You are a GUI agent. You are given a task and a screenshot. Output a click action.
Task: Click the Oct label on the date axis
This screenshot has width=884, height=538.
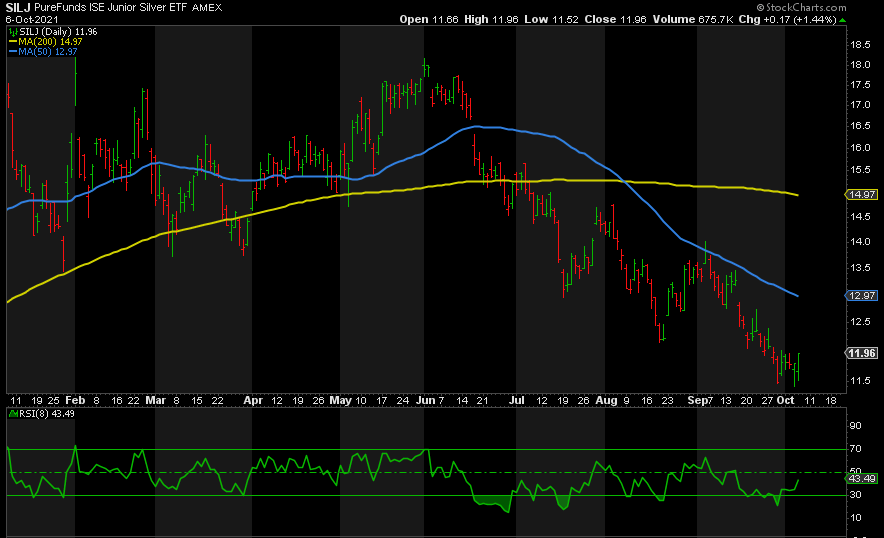tap(785, 400)
